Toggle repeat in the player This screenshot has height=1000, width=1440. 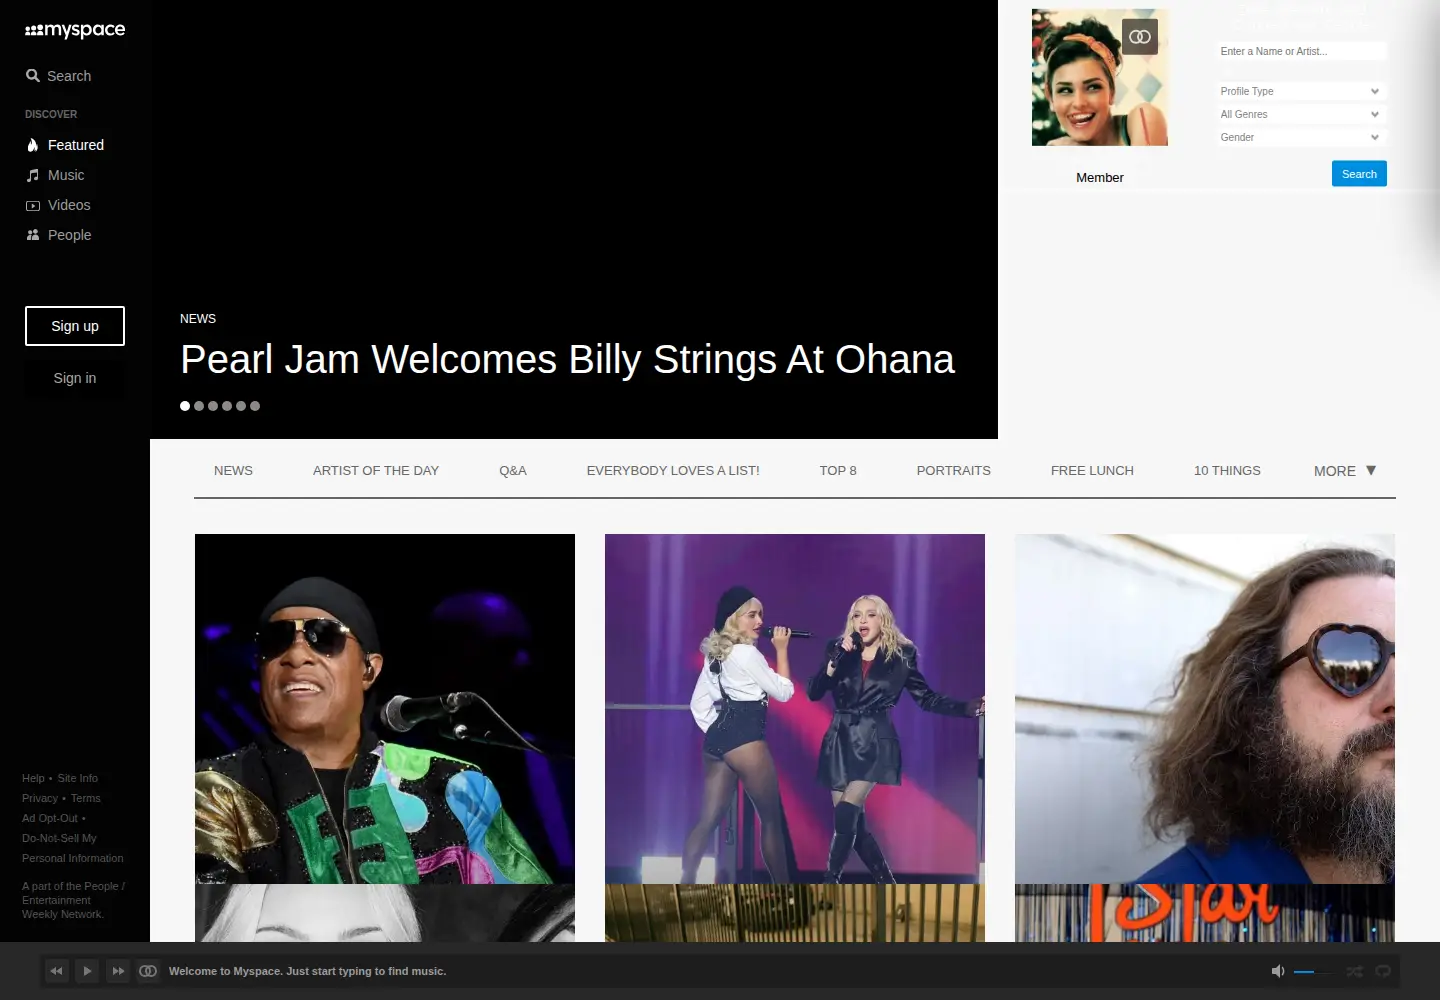point(1383,971)
